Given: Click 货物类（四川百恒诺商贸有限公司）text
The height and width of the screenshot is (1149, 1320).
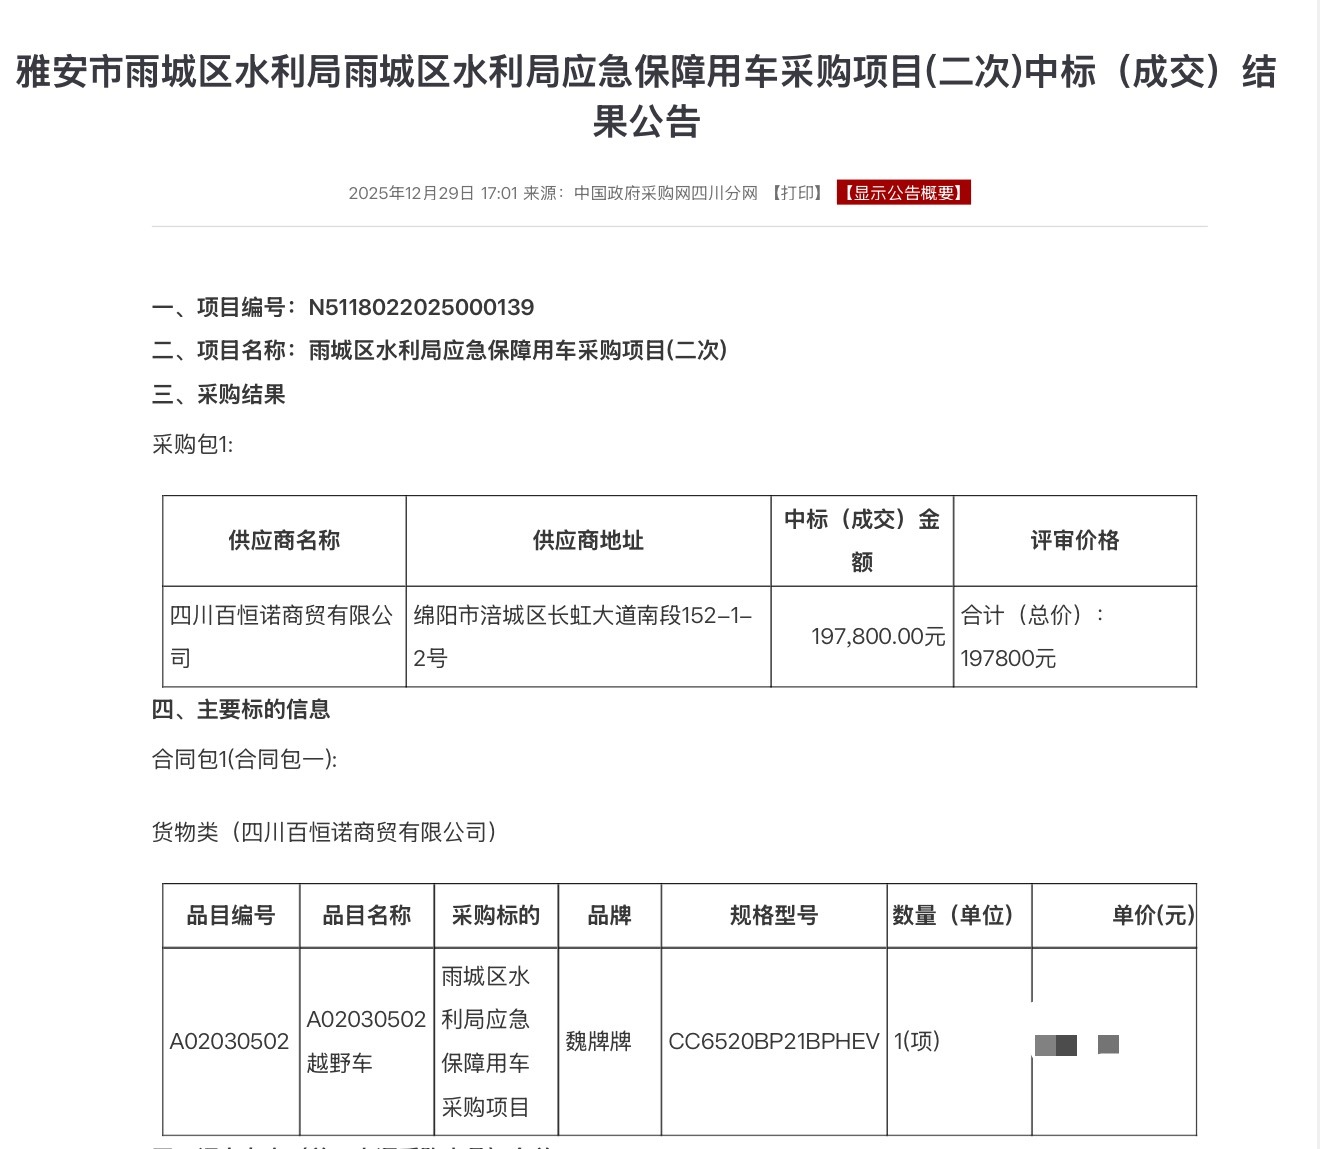Looking at the screenshot, I should pos(325,831).
